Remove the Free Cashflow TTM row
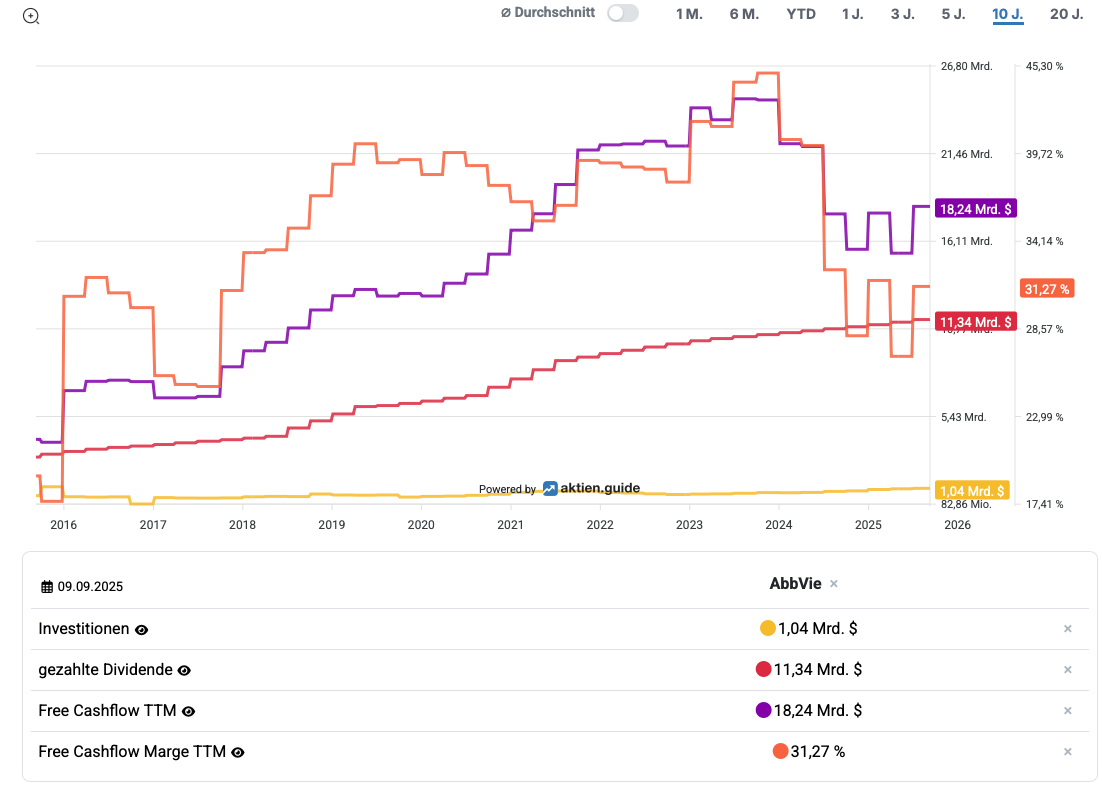 pyautogui.click(x=1068, y=710)
